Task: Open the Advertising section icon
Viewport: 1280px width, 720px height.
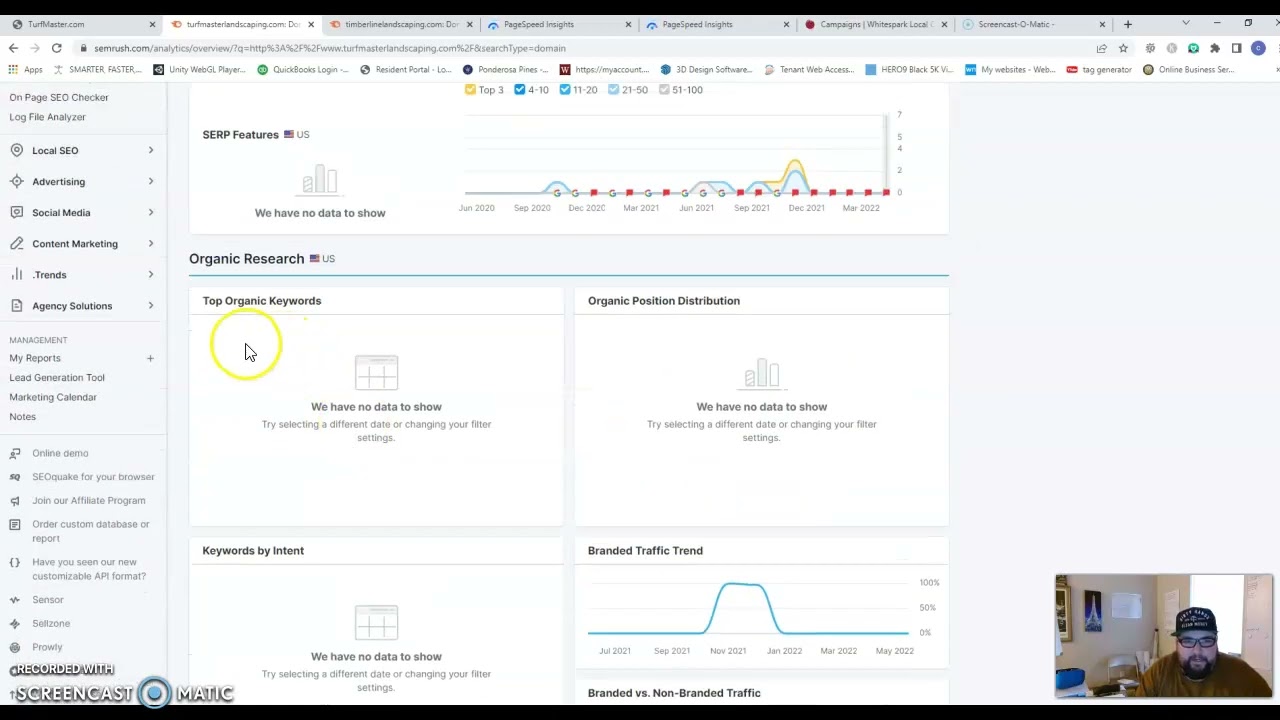Action: (16, 181)
